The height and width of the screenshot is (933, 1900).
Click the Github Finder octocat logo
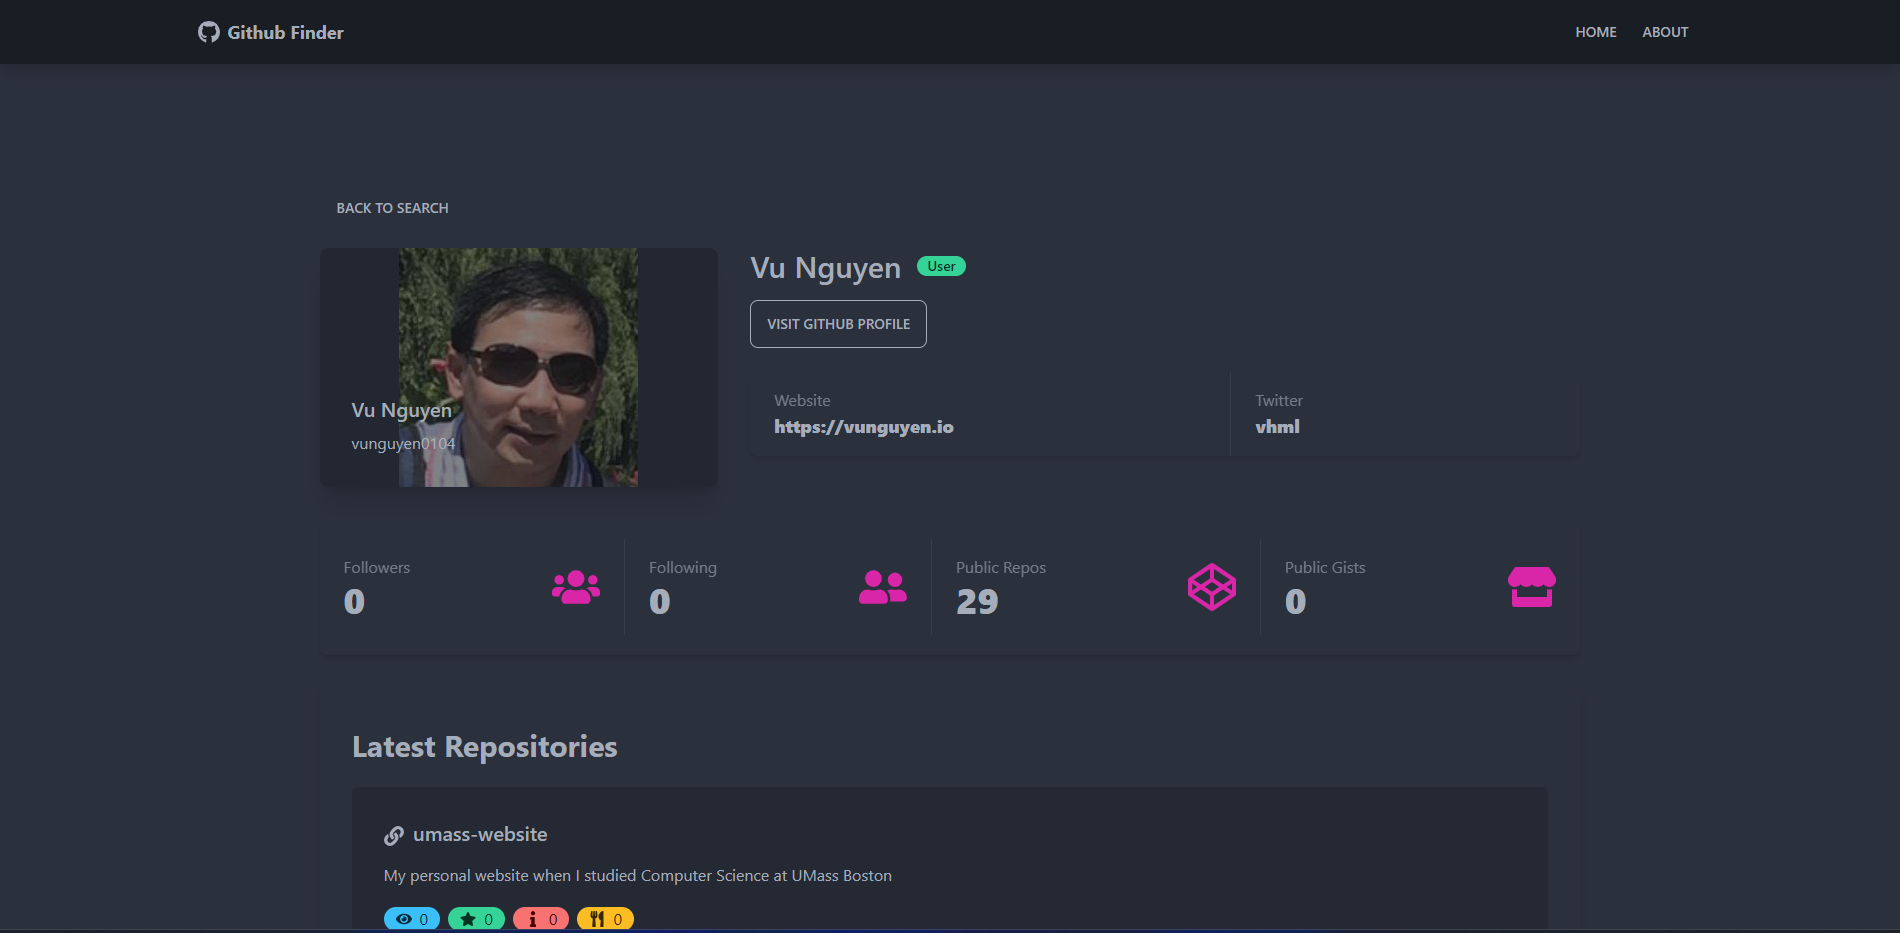click(209, 31)
